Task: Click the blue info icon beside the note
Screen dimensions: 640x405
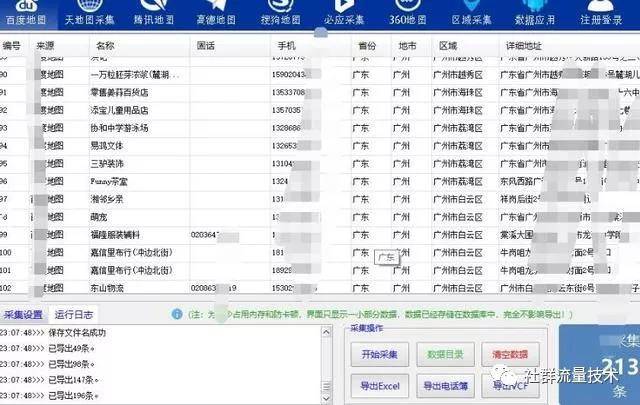Action: [x=177, y=314]
